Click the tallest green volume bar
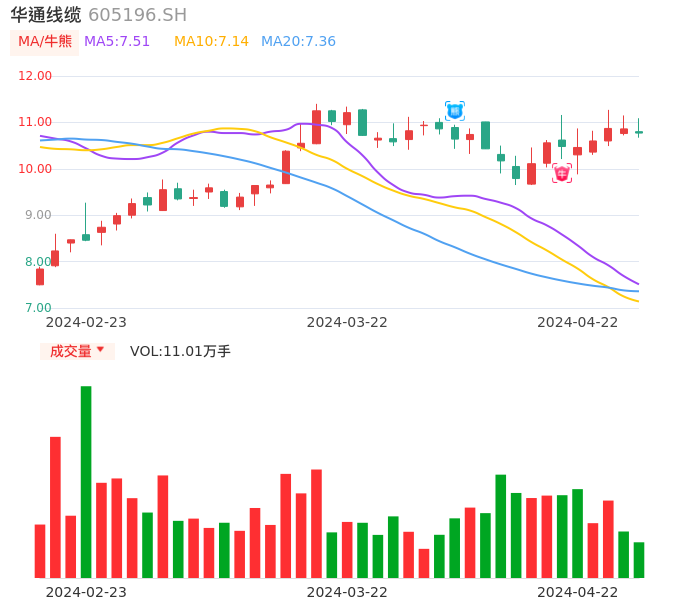686x606 pixels. [x=86, y=482]
